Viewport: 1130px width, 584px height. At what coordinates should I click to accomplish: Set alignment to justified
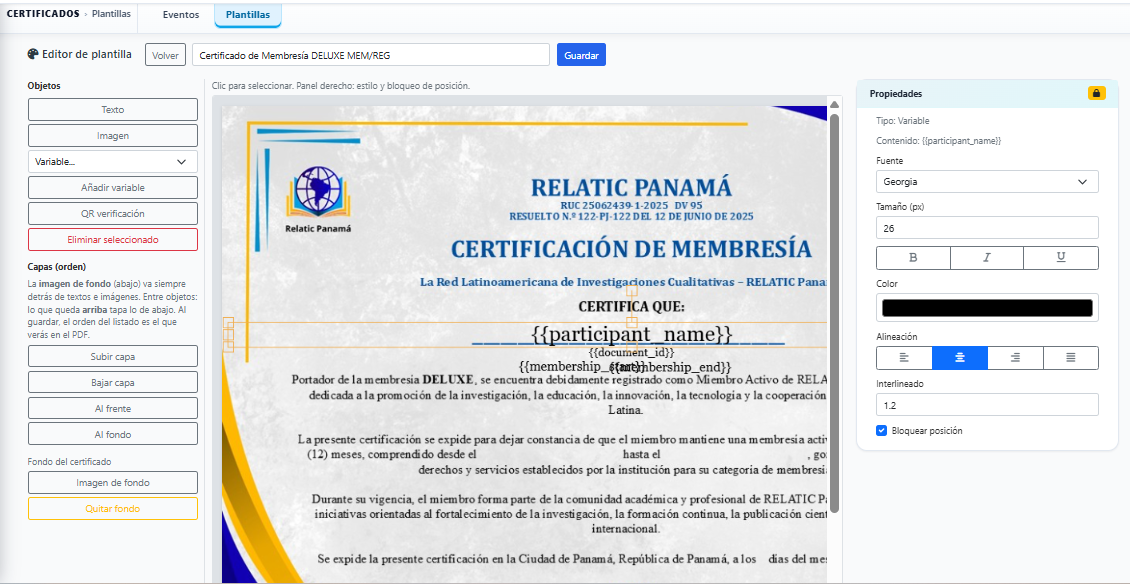pos(1071,358)
